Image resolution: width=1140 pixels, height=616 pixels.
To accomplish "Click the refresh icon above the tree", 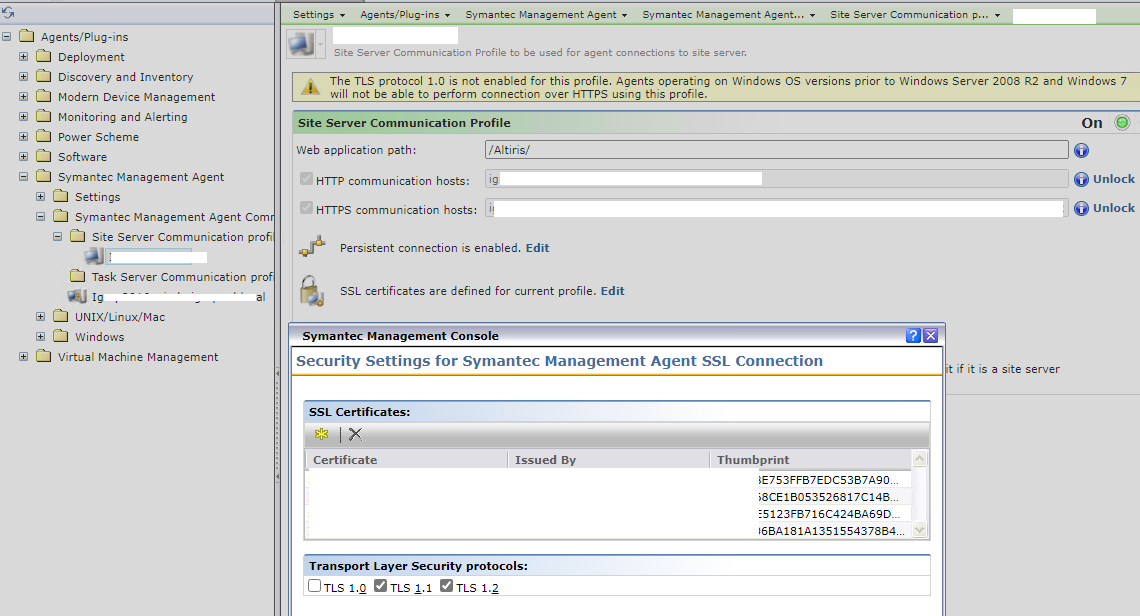I will pos(8,12).
